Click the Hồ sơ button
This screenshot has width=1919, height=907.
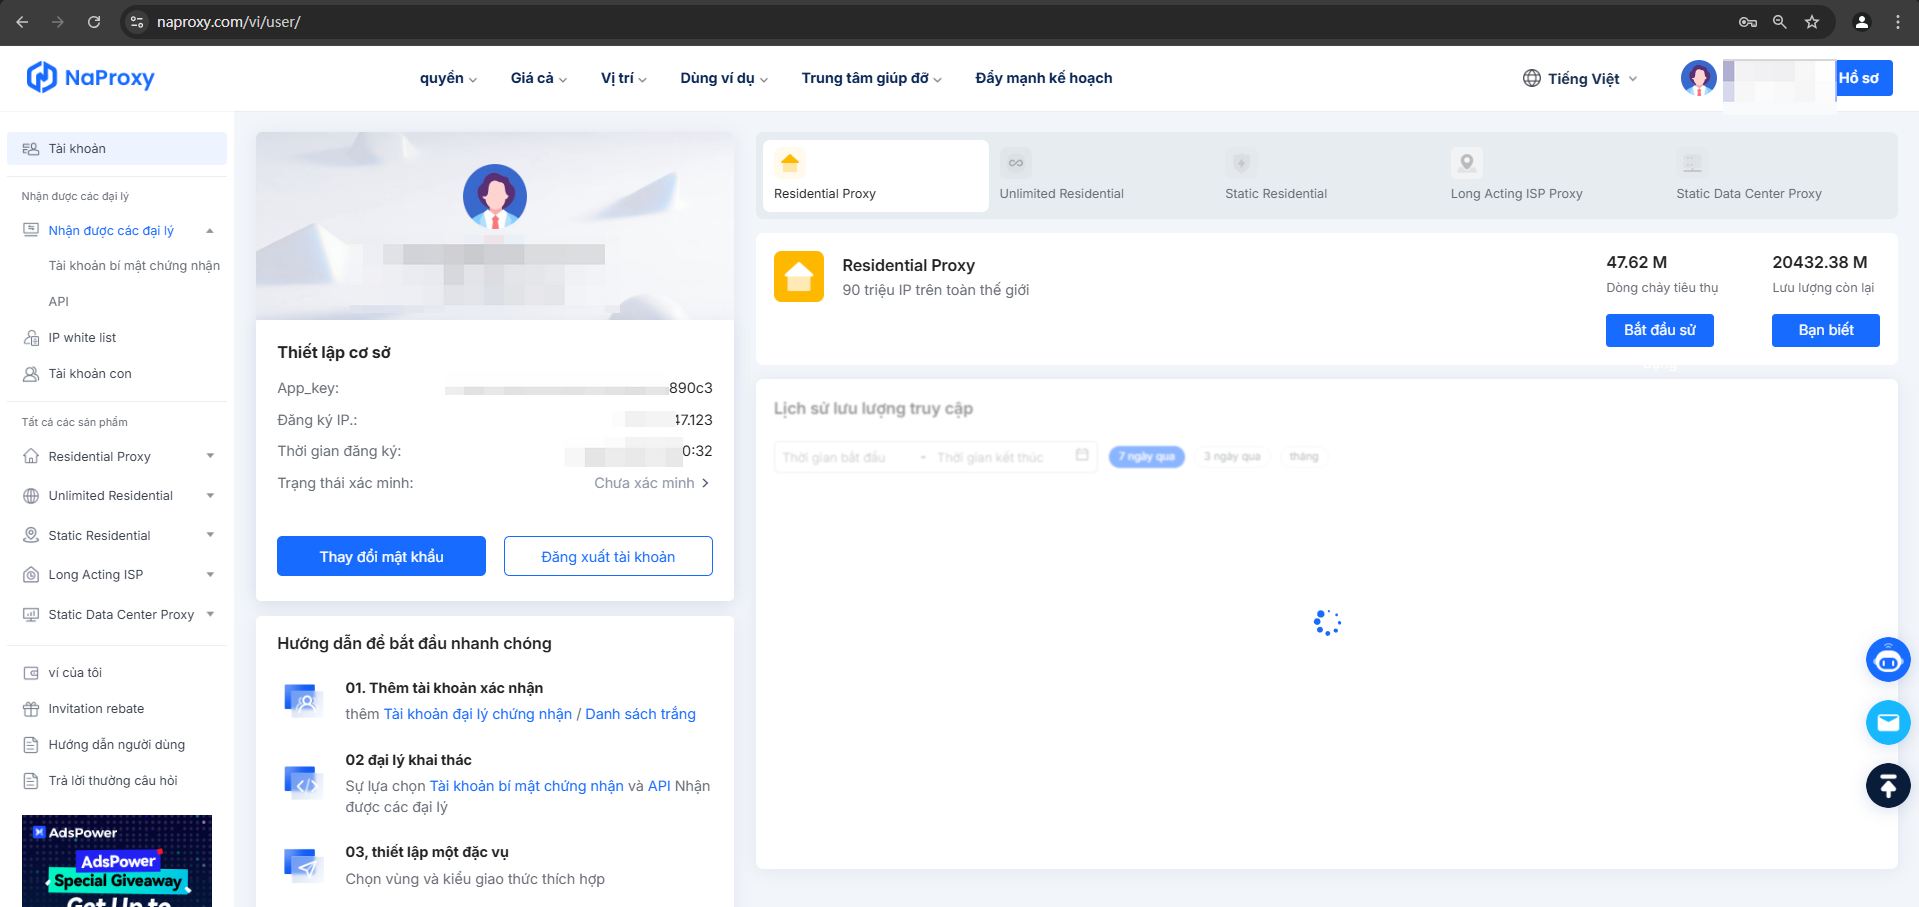[1864, 78]
